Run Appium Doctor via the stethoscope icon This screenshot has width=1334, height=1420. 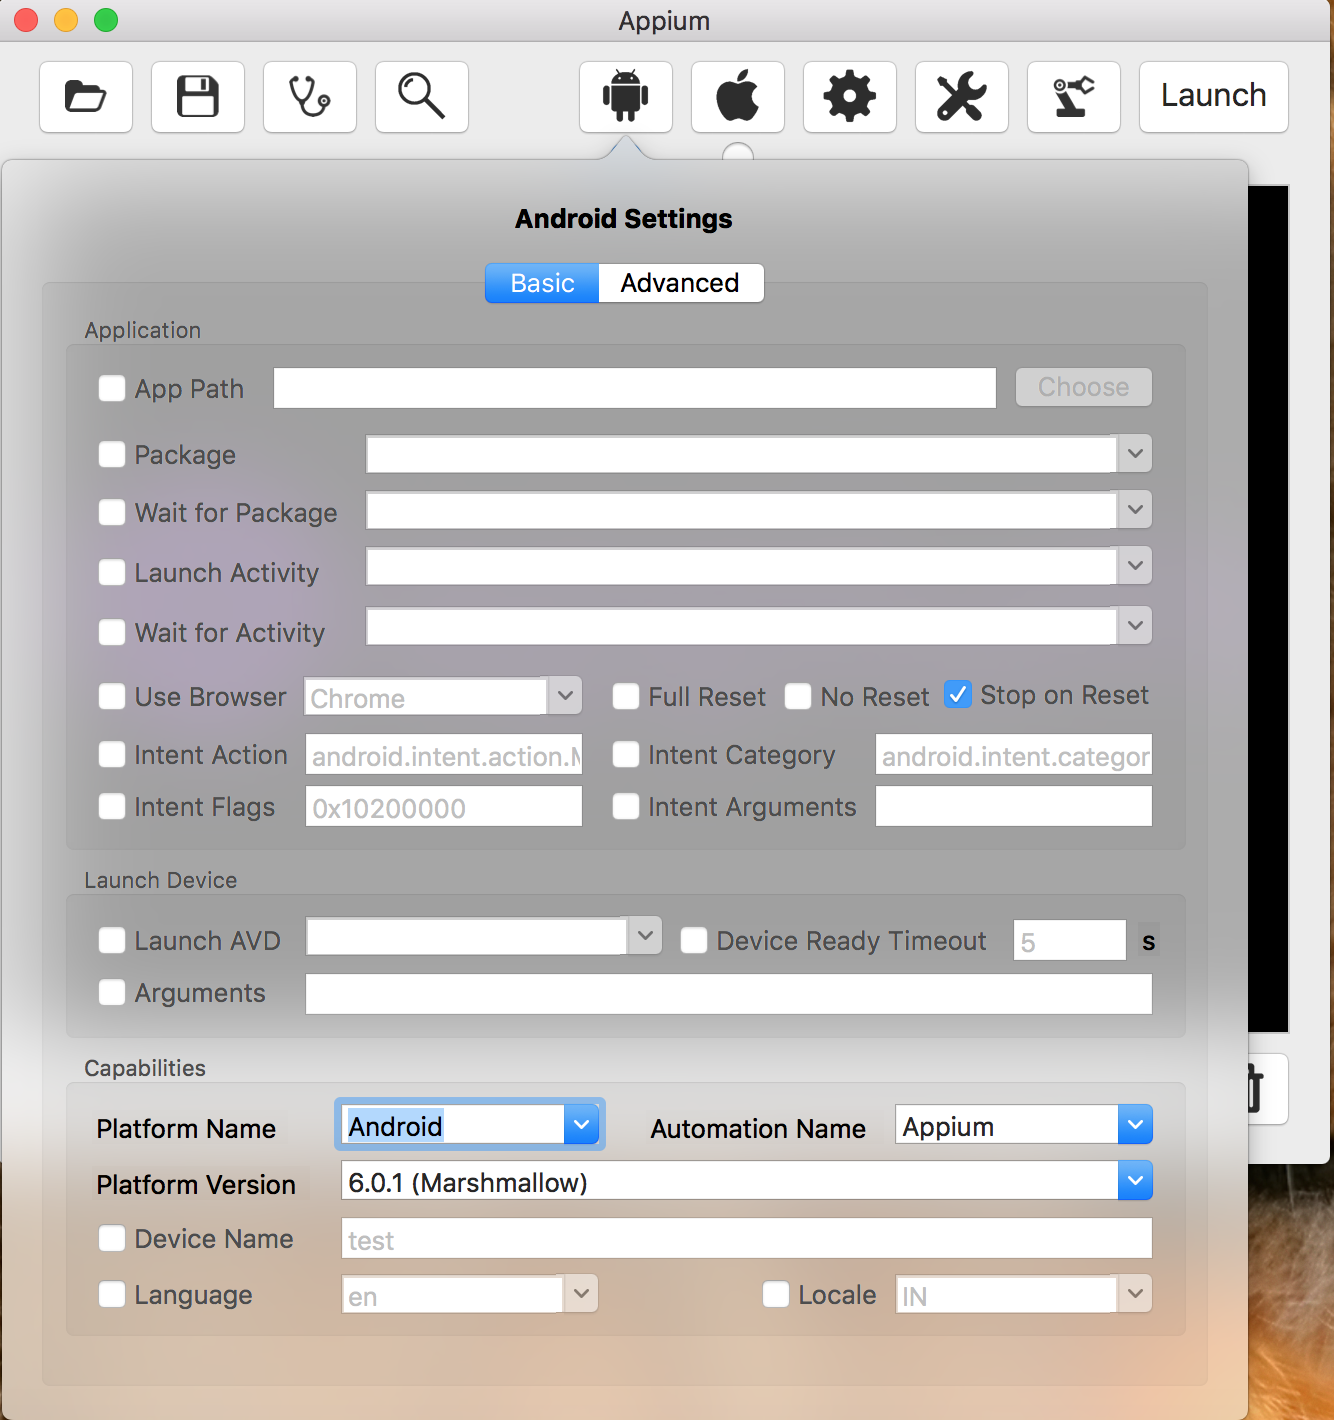click(x=310, y=97)
